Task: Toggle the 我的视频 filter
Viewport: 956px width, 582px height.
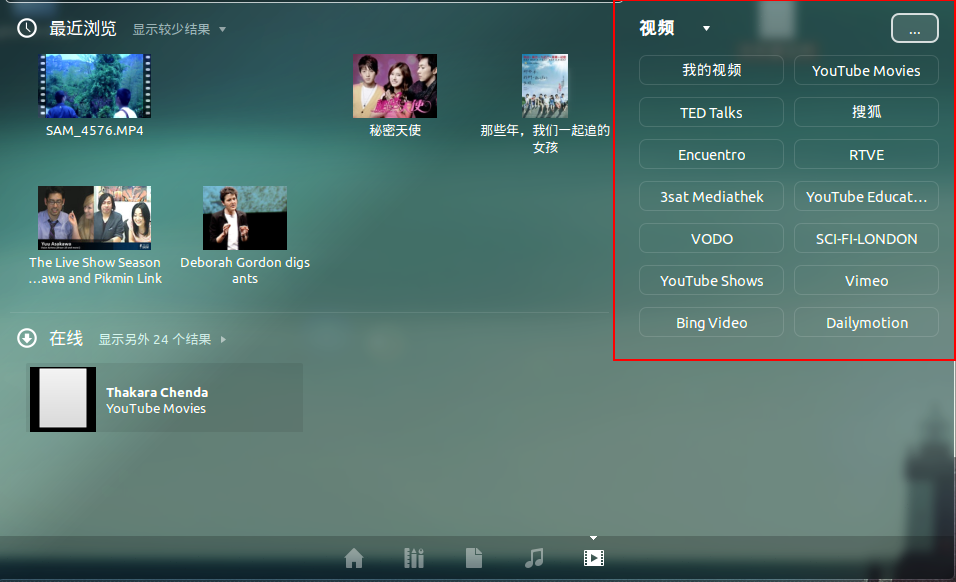Action: tap(712, 70)
